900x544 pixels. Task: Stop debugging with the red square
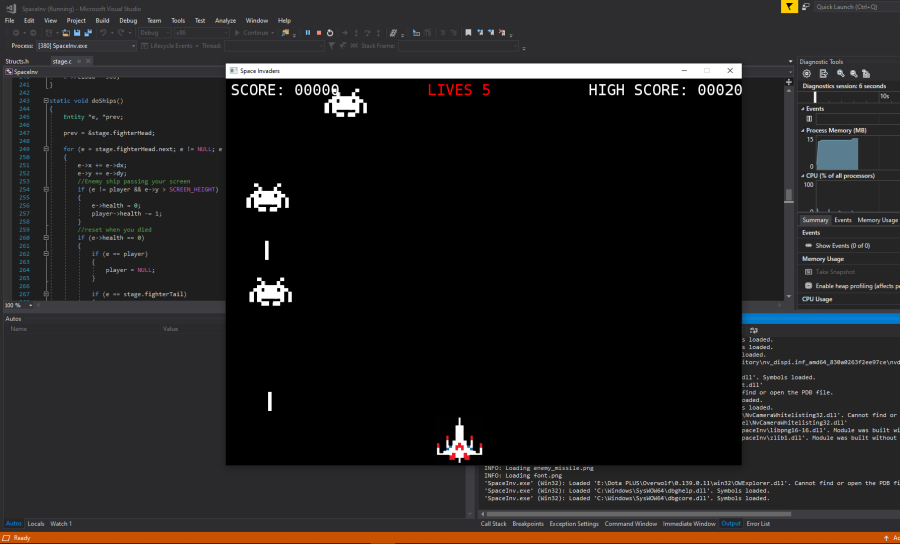[319, 33]
